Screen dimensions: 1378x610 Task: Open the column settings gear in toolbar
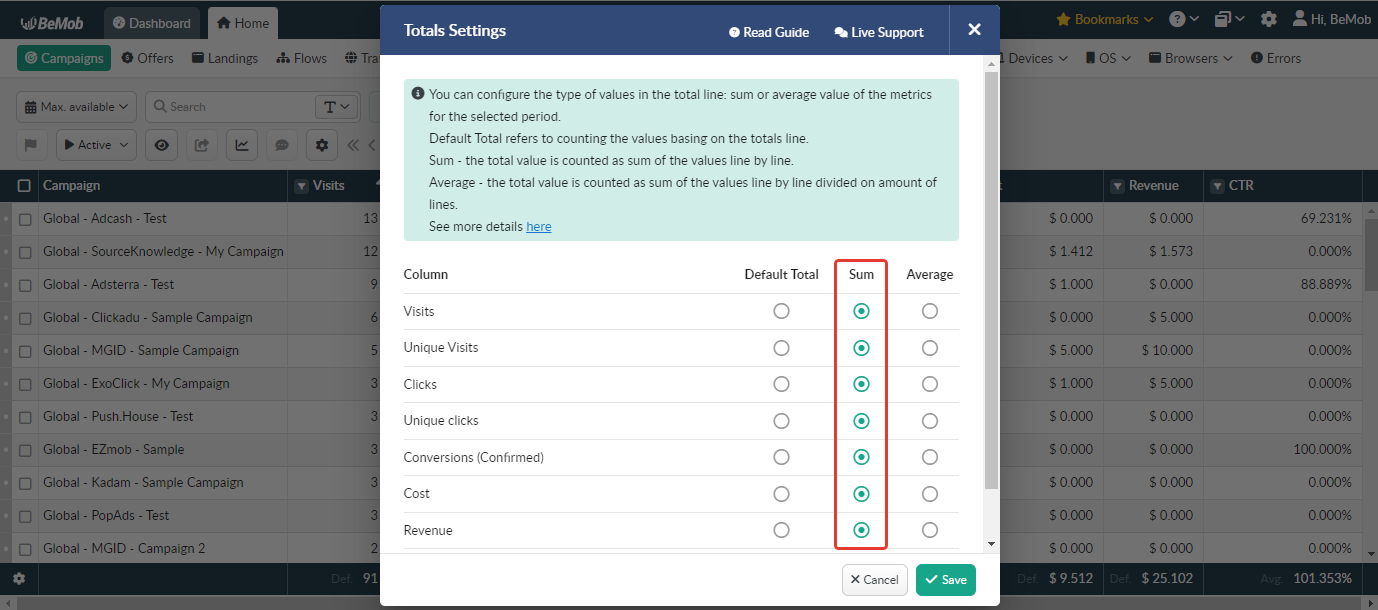(x=321, y=144)
